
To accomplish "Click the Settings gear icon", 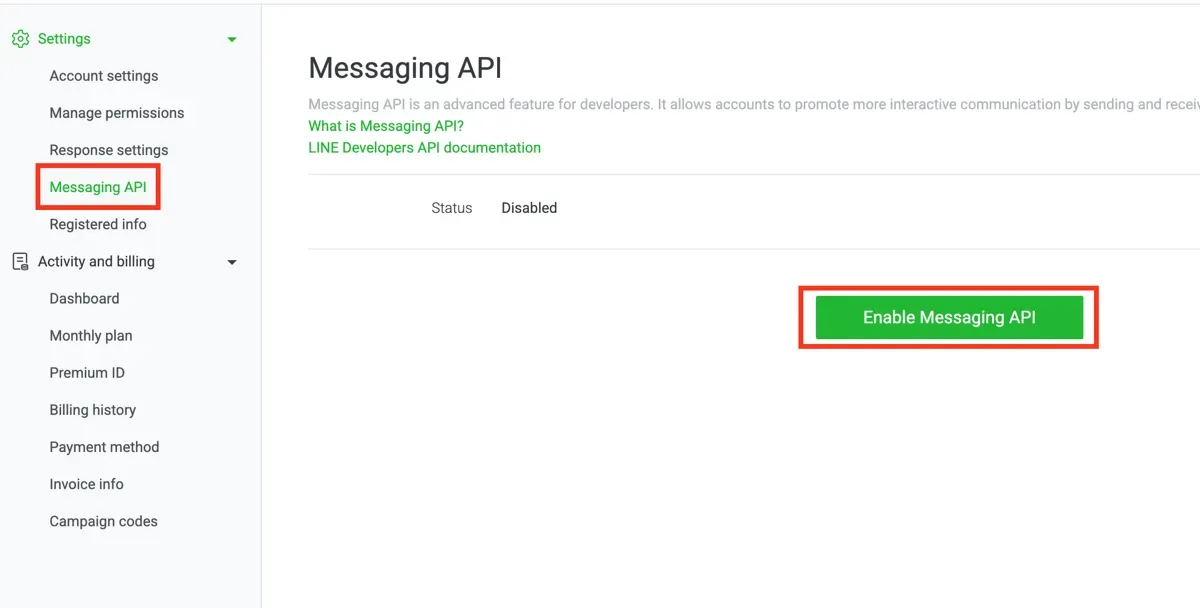I will coord(20,38).
